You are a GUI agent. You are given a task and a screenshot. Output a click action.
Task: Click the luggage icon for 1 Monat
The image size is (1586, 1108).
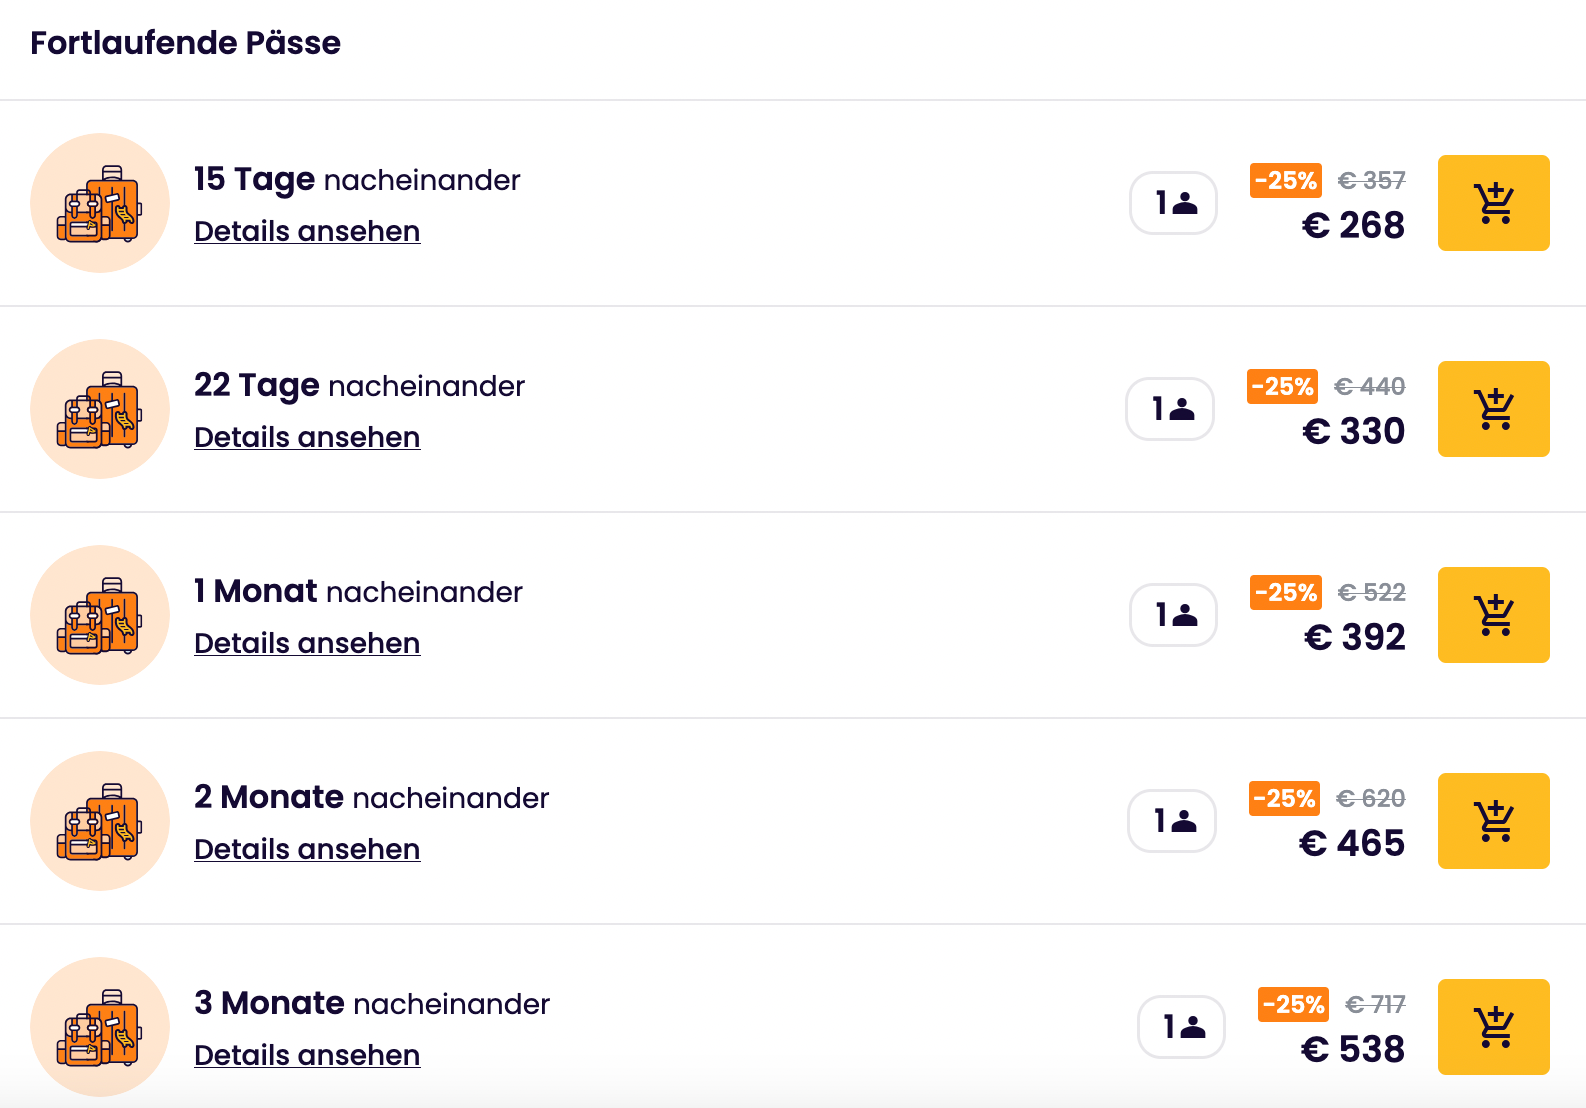[100, 615]
